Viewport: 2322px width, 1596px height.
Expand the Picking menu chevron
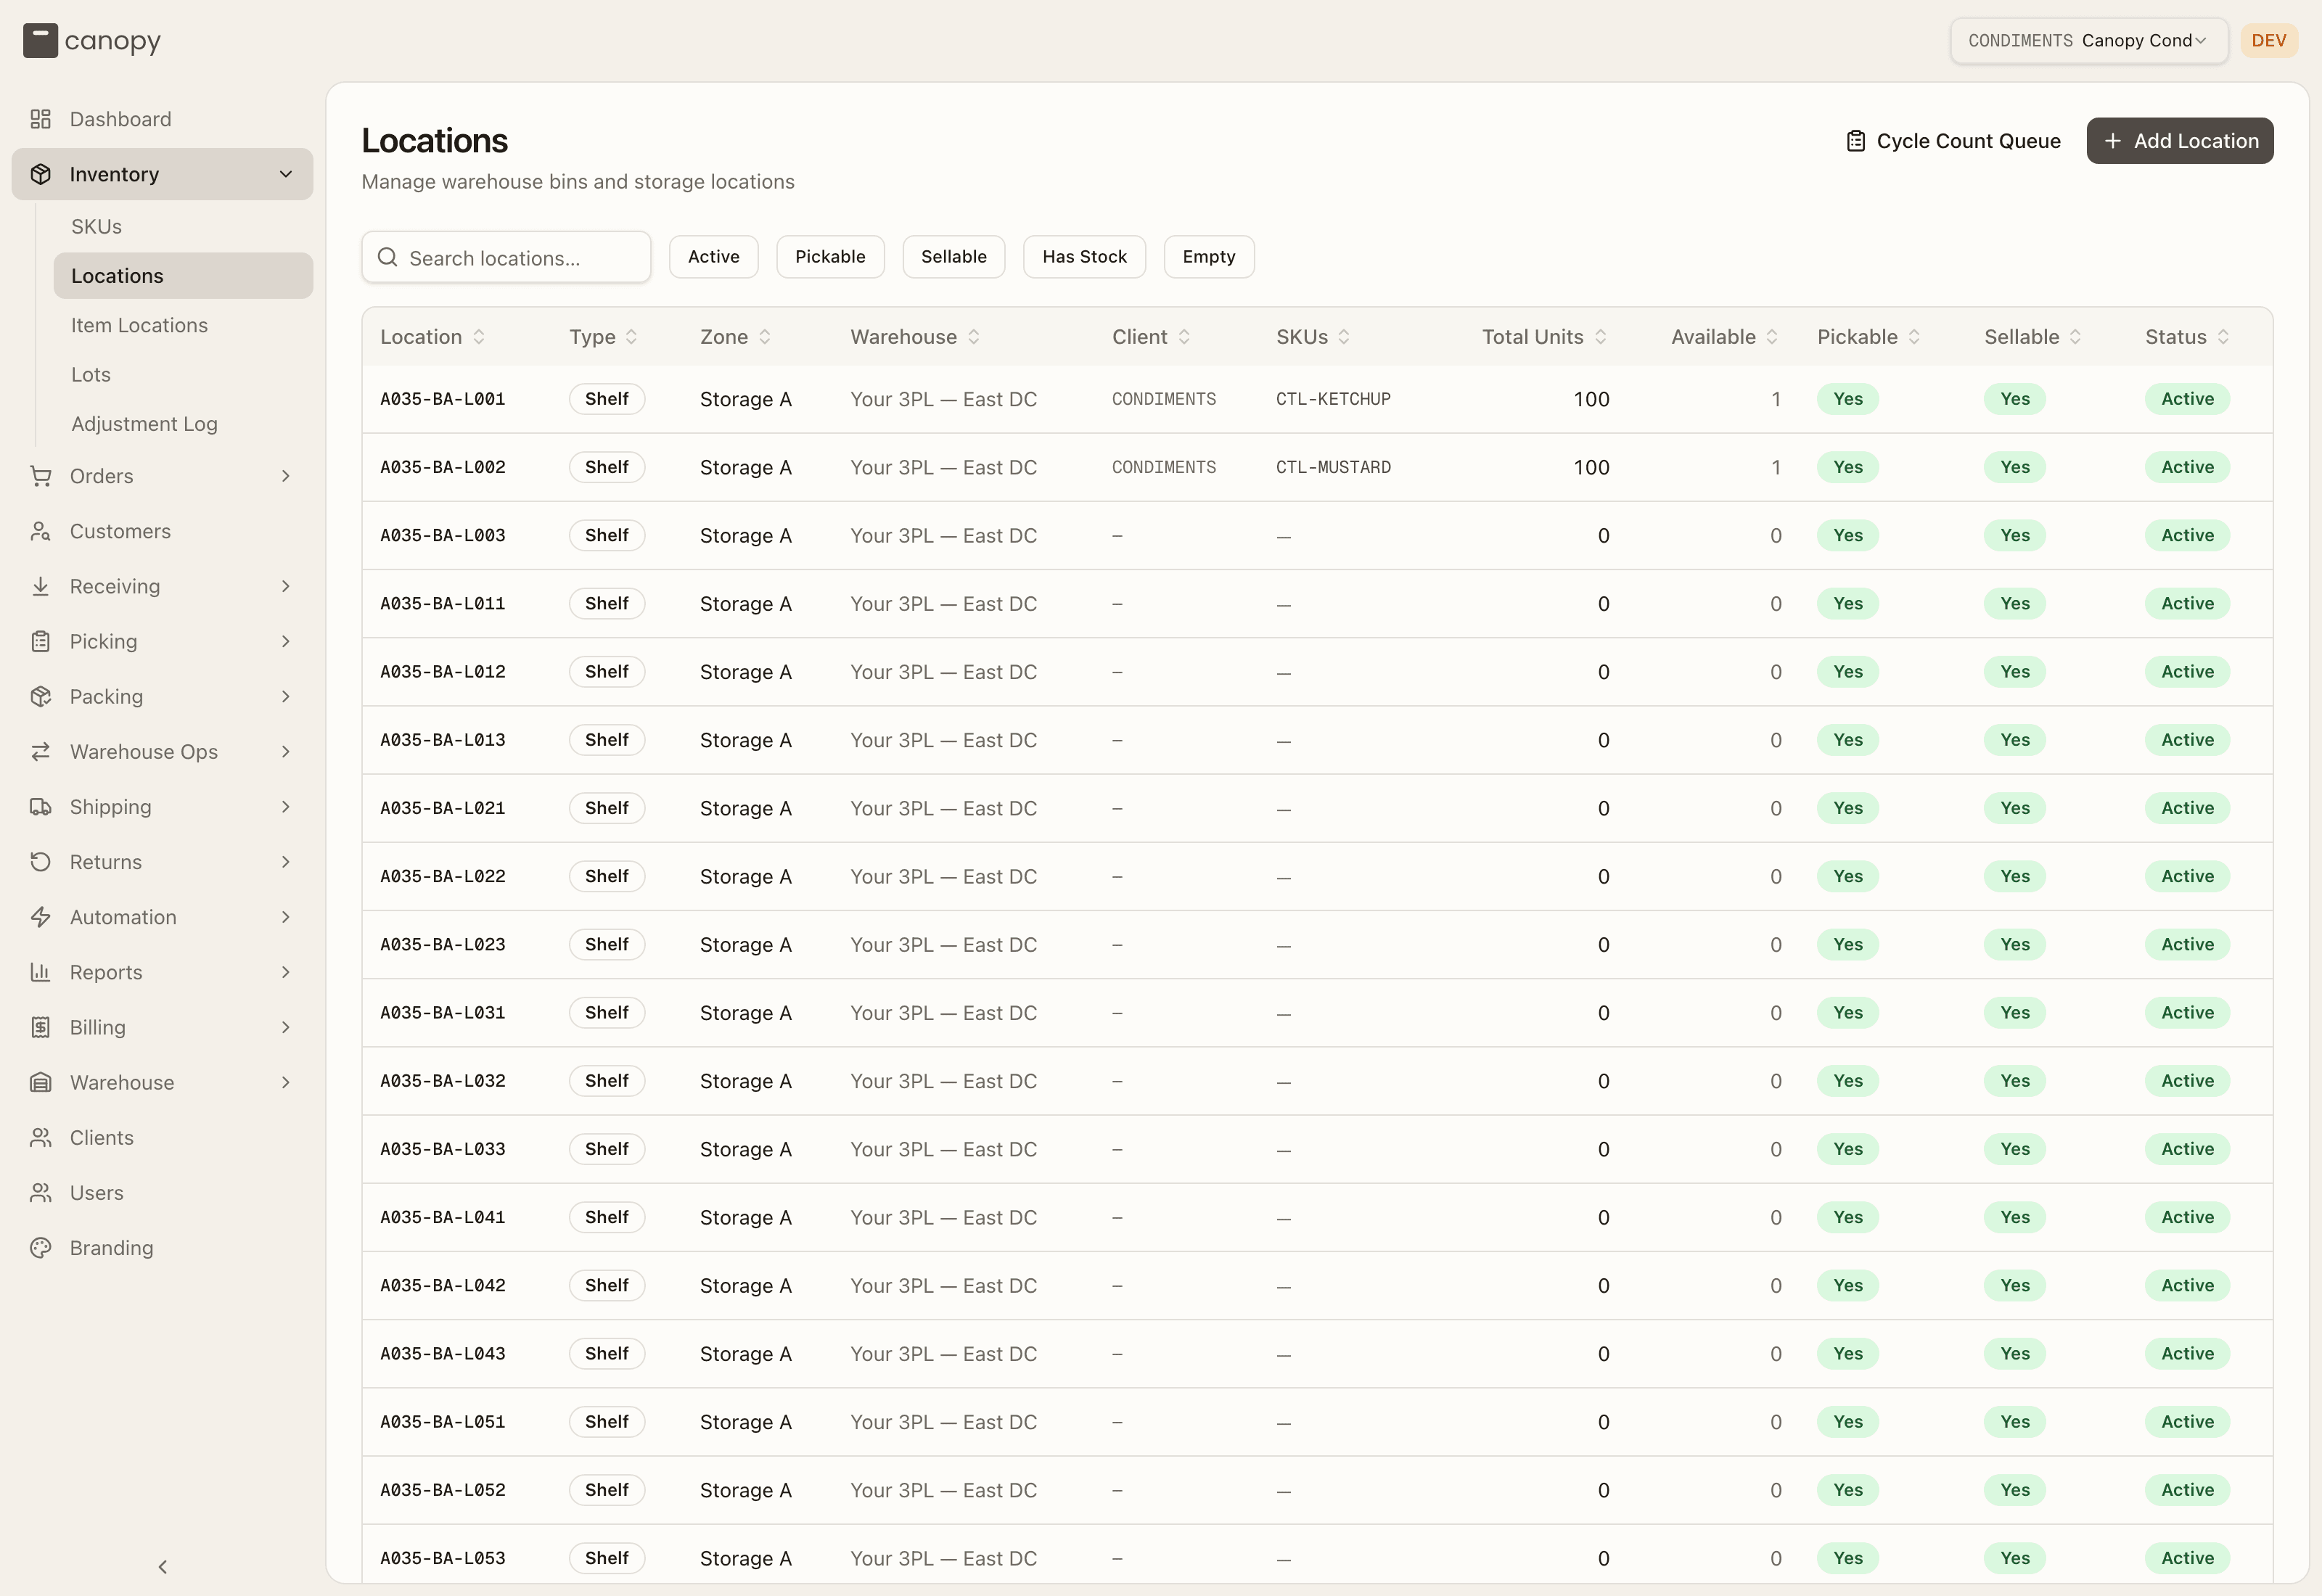286,641
